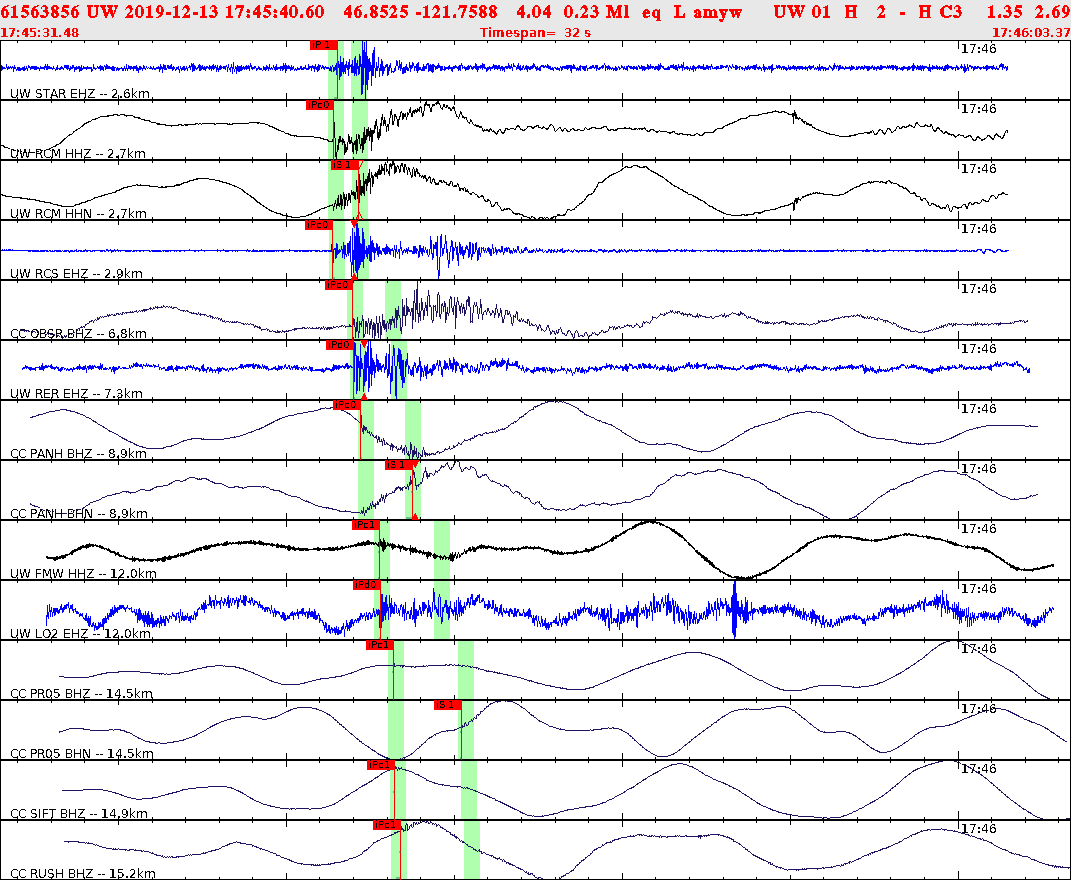Select the iP1 pick flag on UW STAR EHZ
This screenshot has width=1071, height=880.
[322, 44]
